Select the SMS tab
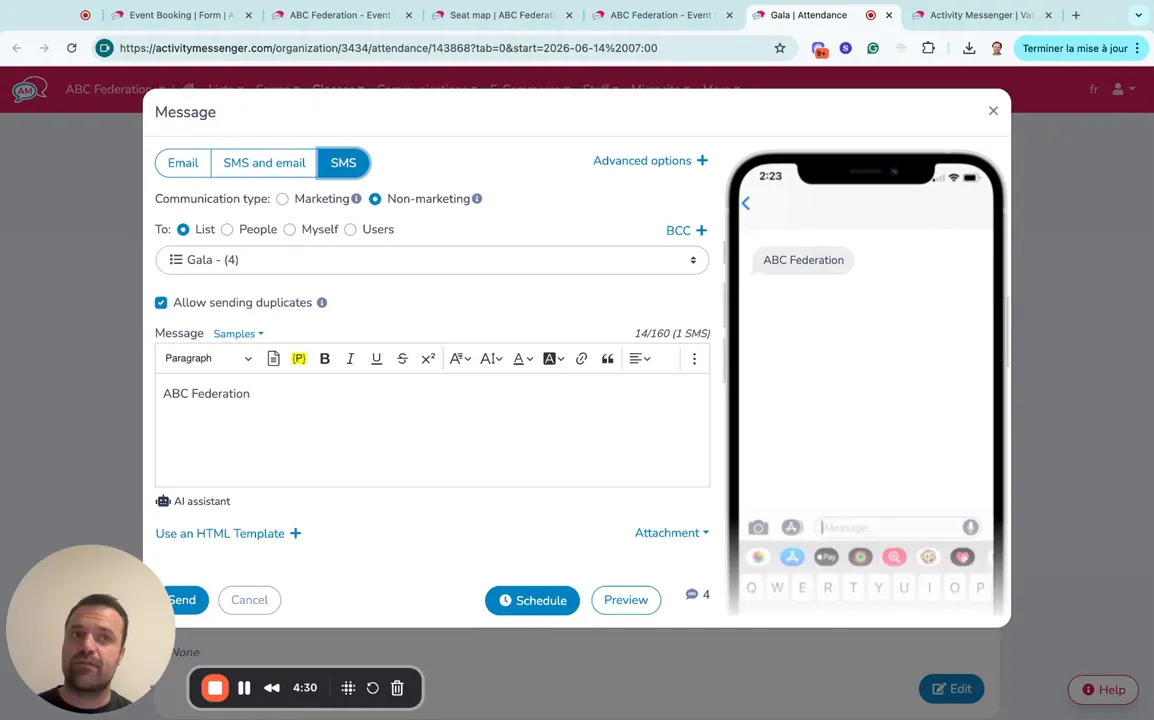This screenshot has width=1154, height=720. pyautogui.click(x=344, y=163)
